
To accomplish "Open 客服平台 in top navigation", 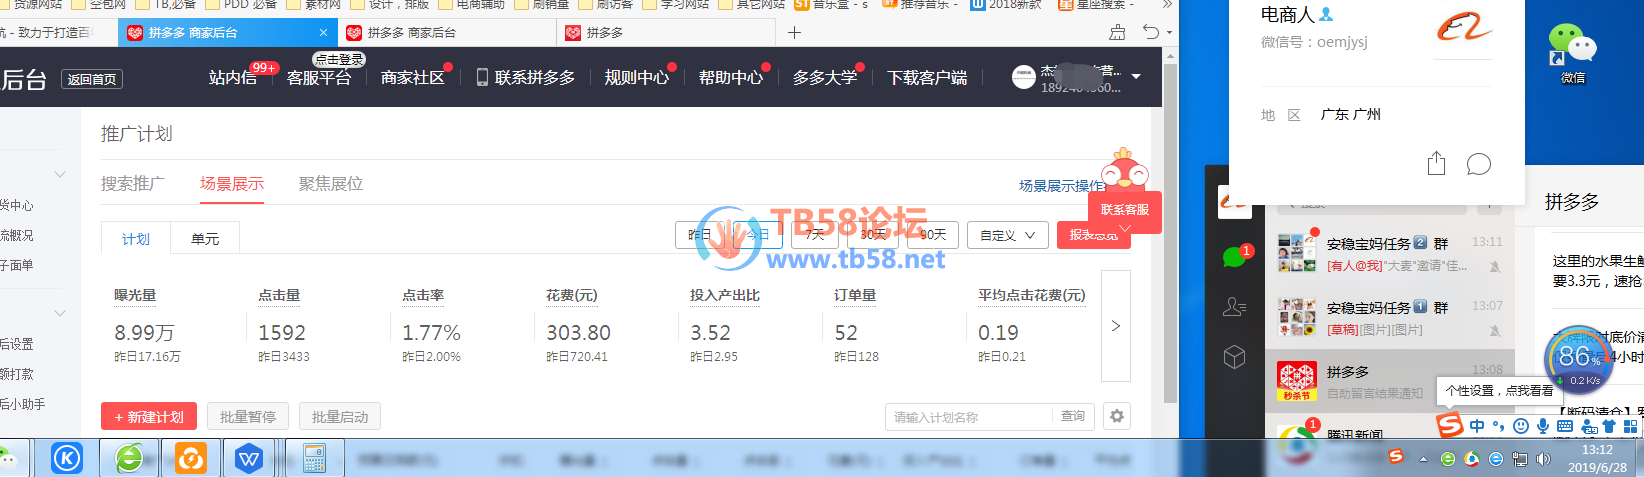I will 319,77.
